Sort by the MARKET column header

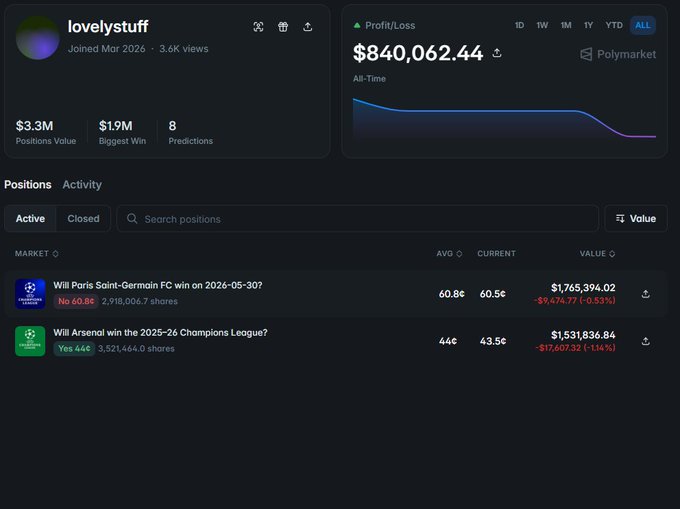pos(36,253)
